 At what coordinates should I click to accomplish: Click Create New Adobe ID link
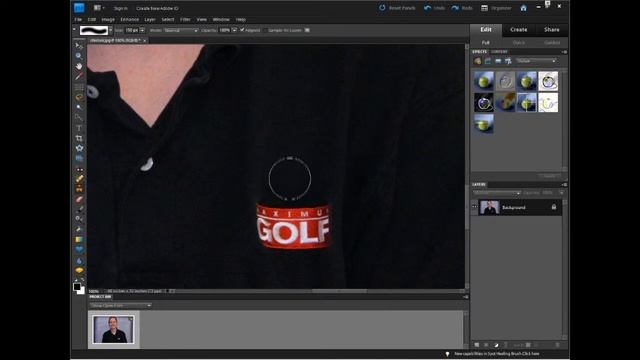157,8
